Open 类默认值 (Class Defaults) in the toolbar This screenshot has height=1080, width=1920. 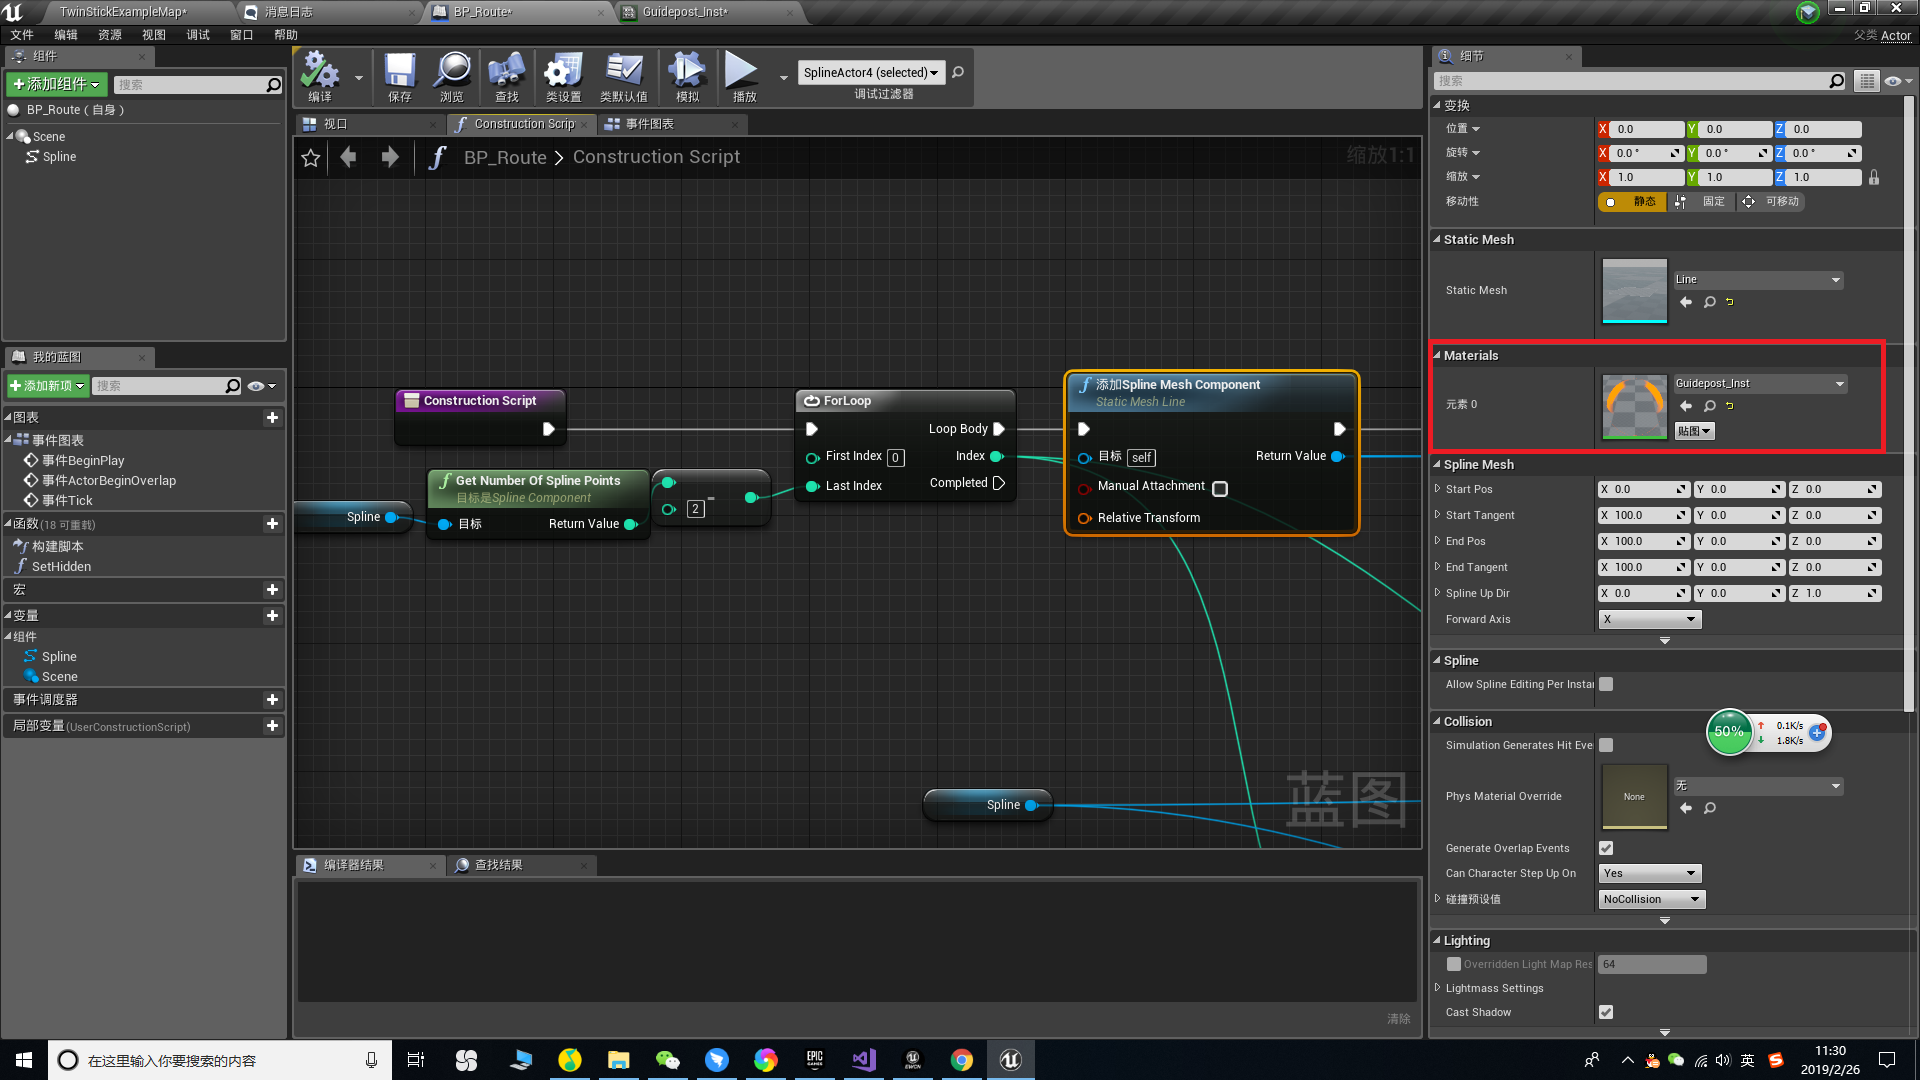[624, 76]
